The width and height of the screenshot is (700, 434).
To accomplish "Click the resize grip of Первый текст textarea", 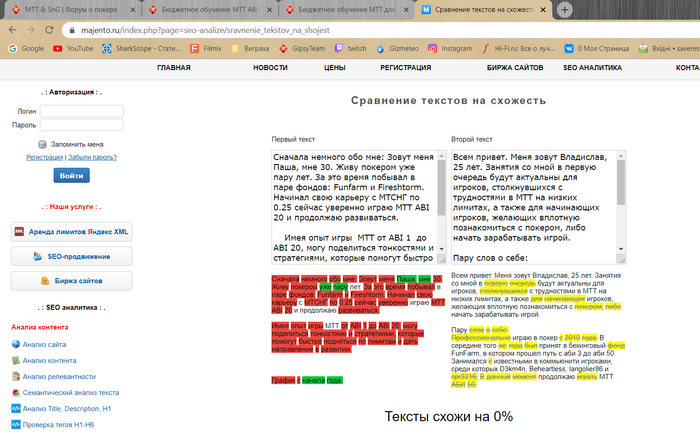I will point(442,259).
